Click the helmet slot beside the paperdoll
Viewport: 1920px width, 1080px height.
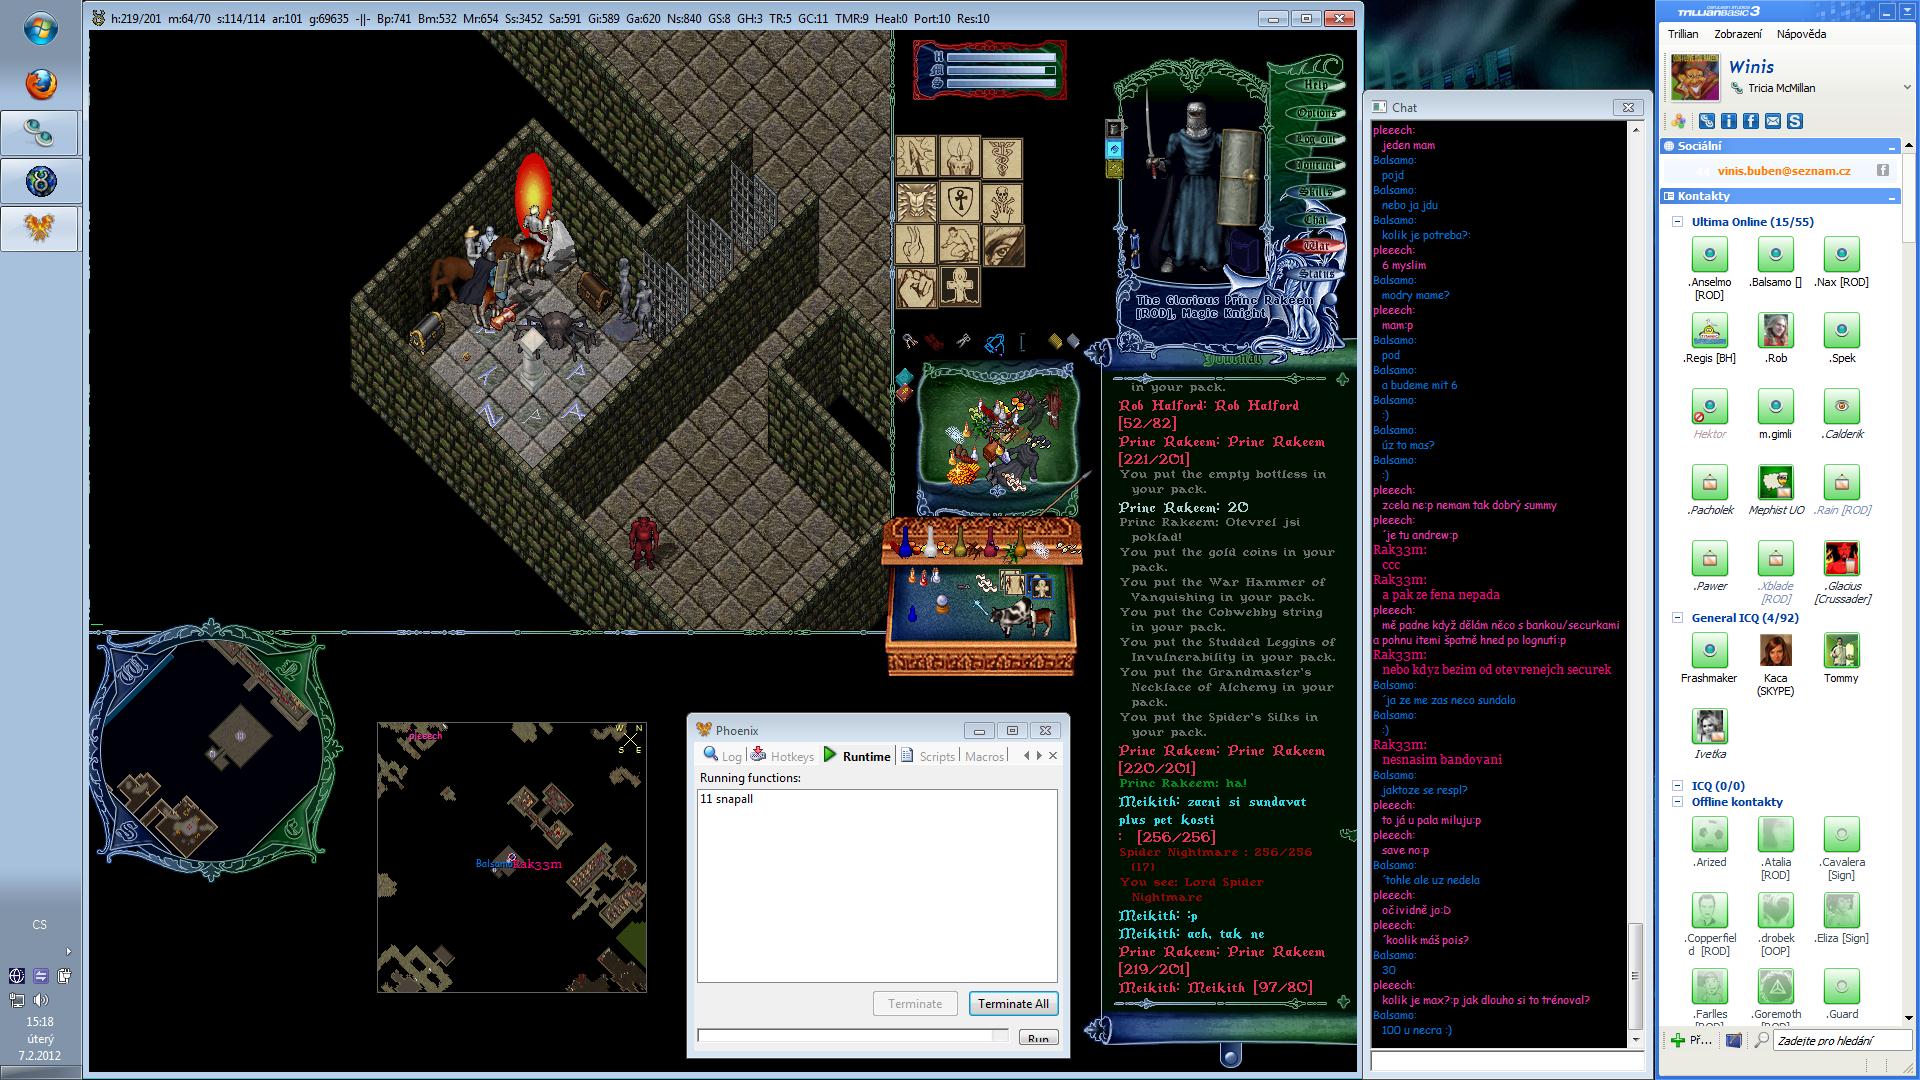pos(1114,128)
